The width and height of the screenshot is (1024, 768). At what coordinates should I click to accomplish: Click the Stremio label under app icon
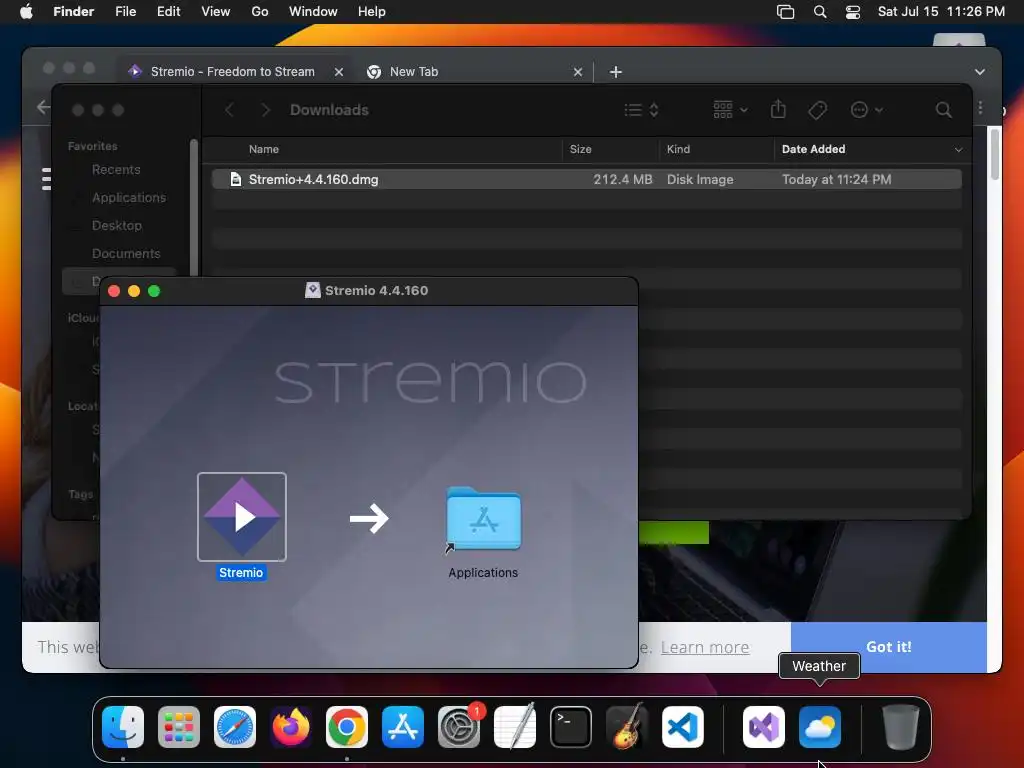tap(241, 573)
